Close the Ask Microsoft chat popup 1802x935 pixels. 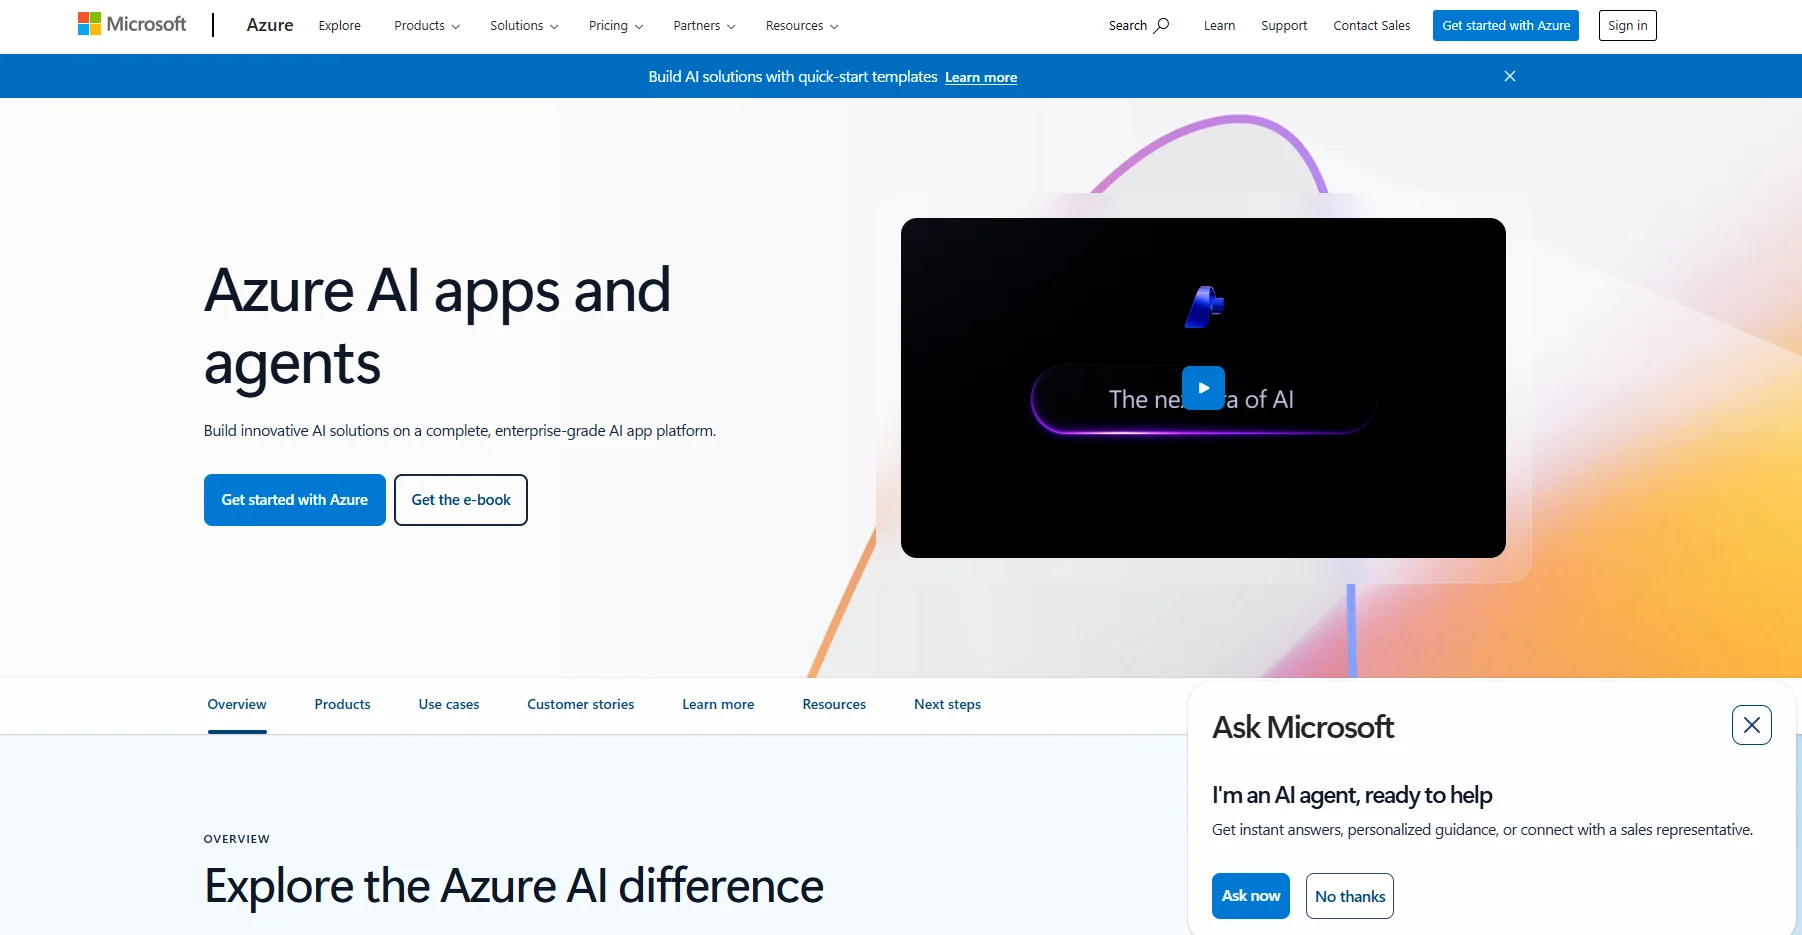(x=1751, y=724)
